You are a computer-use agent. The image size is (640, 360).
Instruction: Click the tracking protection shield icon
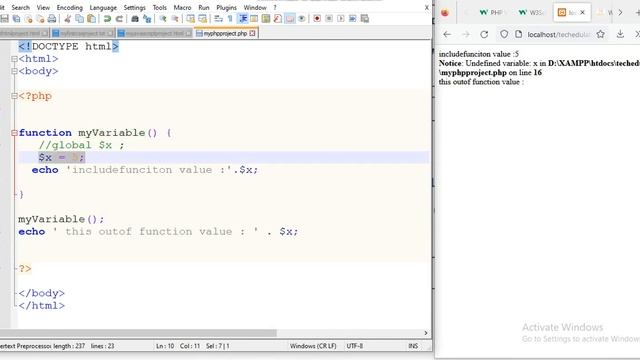point(504,35)
